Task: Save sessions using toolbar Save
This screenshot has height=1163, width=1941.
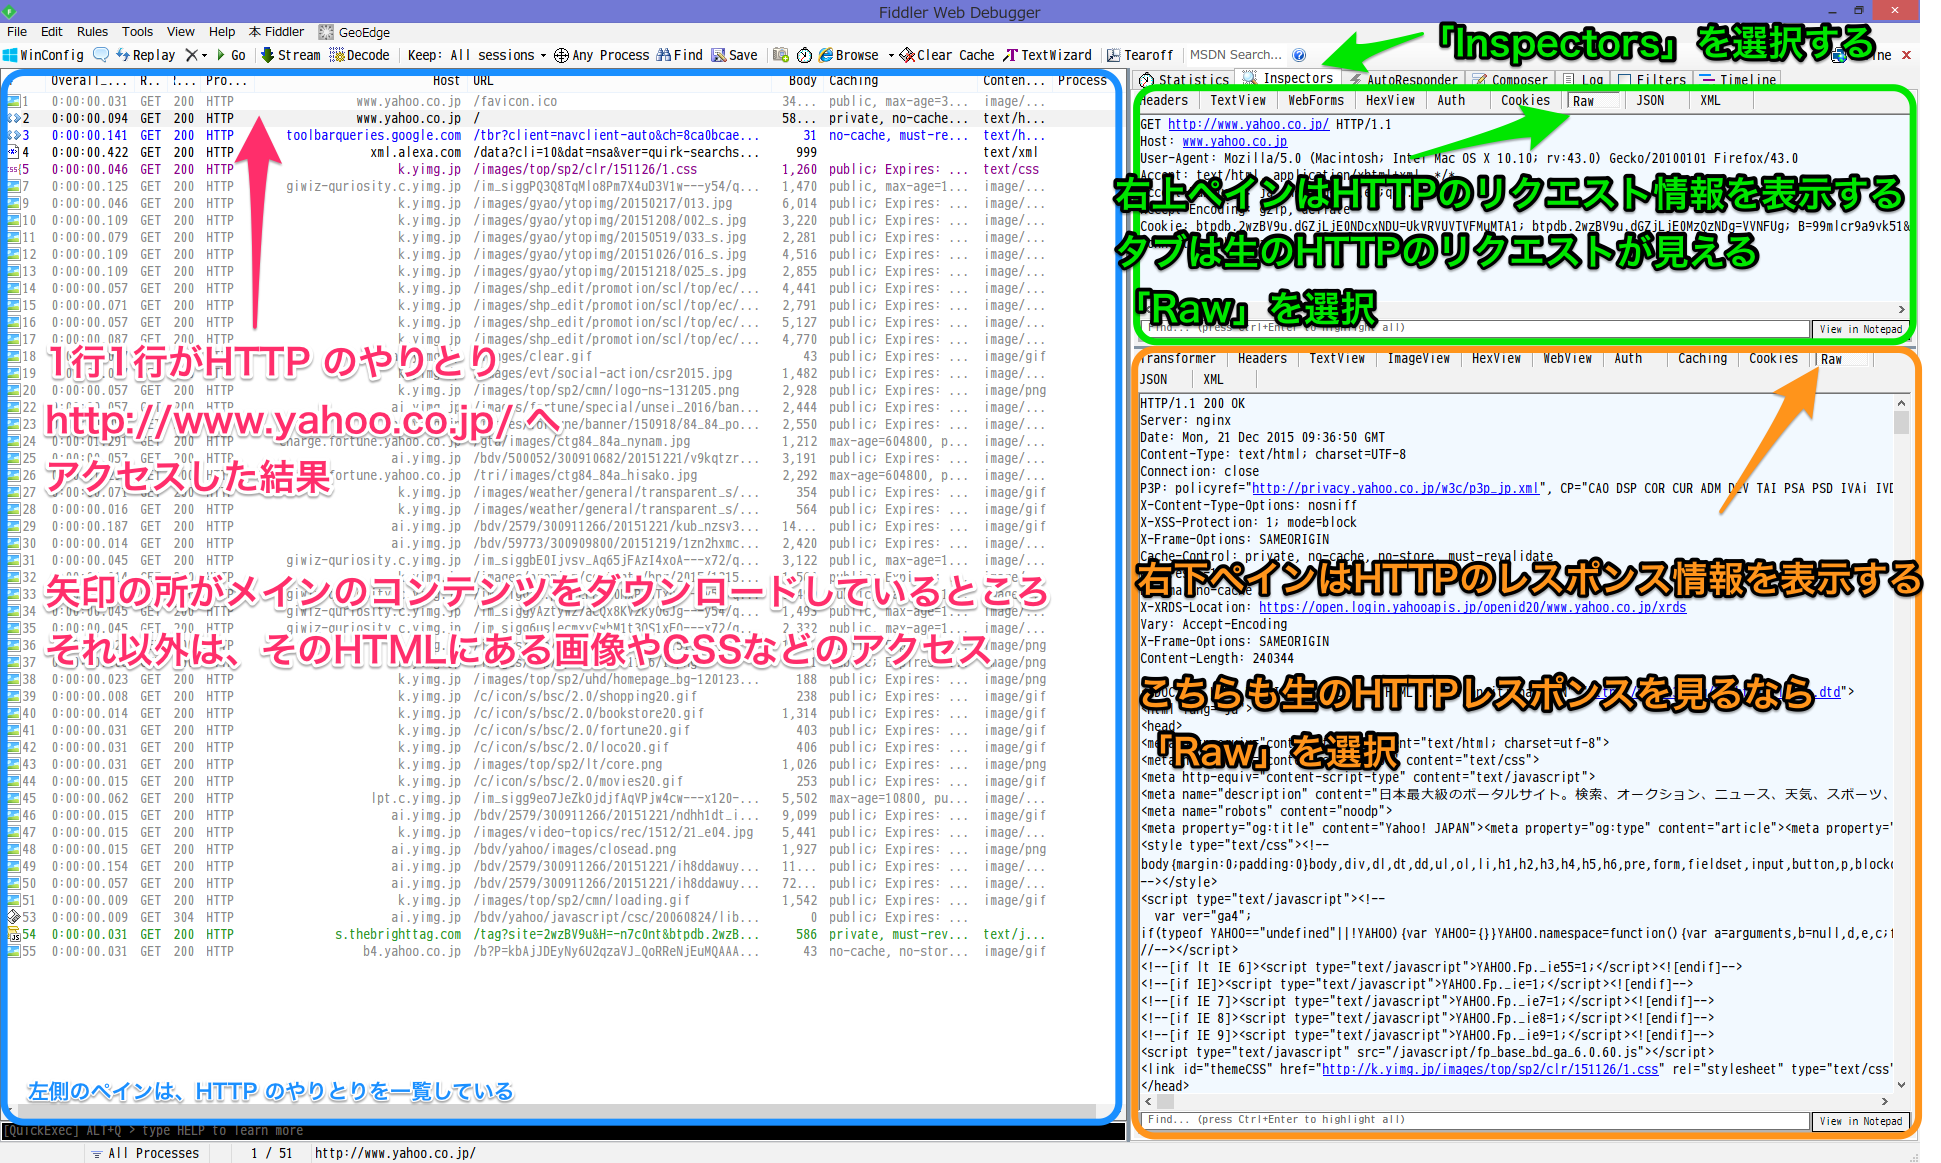Action: (734, 55)
